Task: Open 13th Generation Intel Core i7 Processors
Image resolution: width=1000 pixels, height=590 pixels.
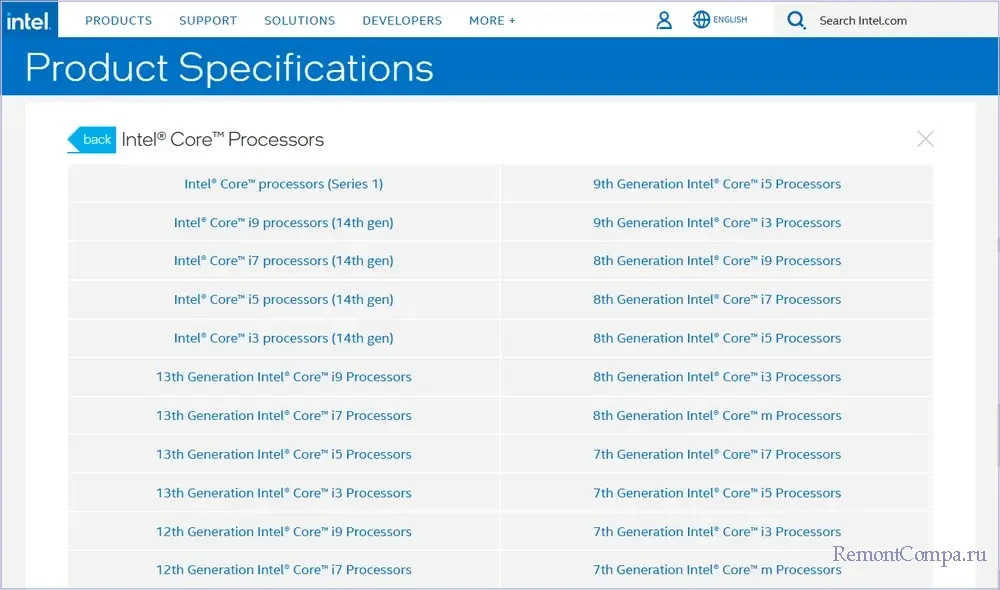Action: (283, 416)
